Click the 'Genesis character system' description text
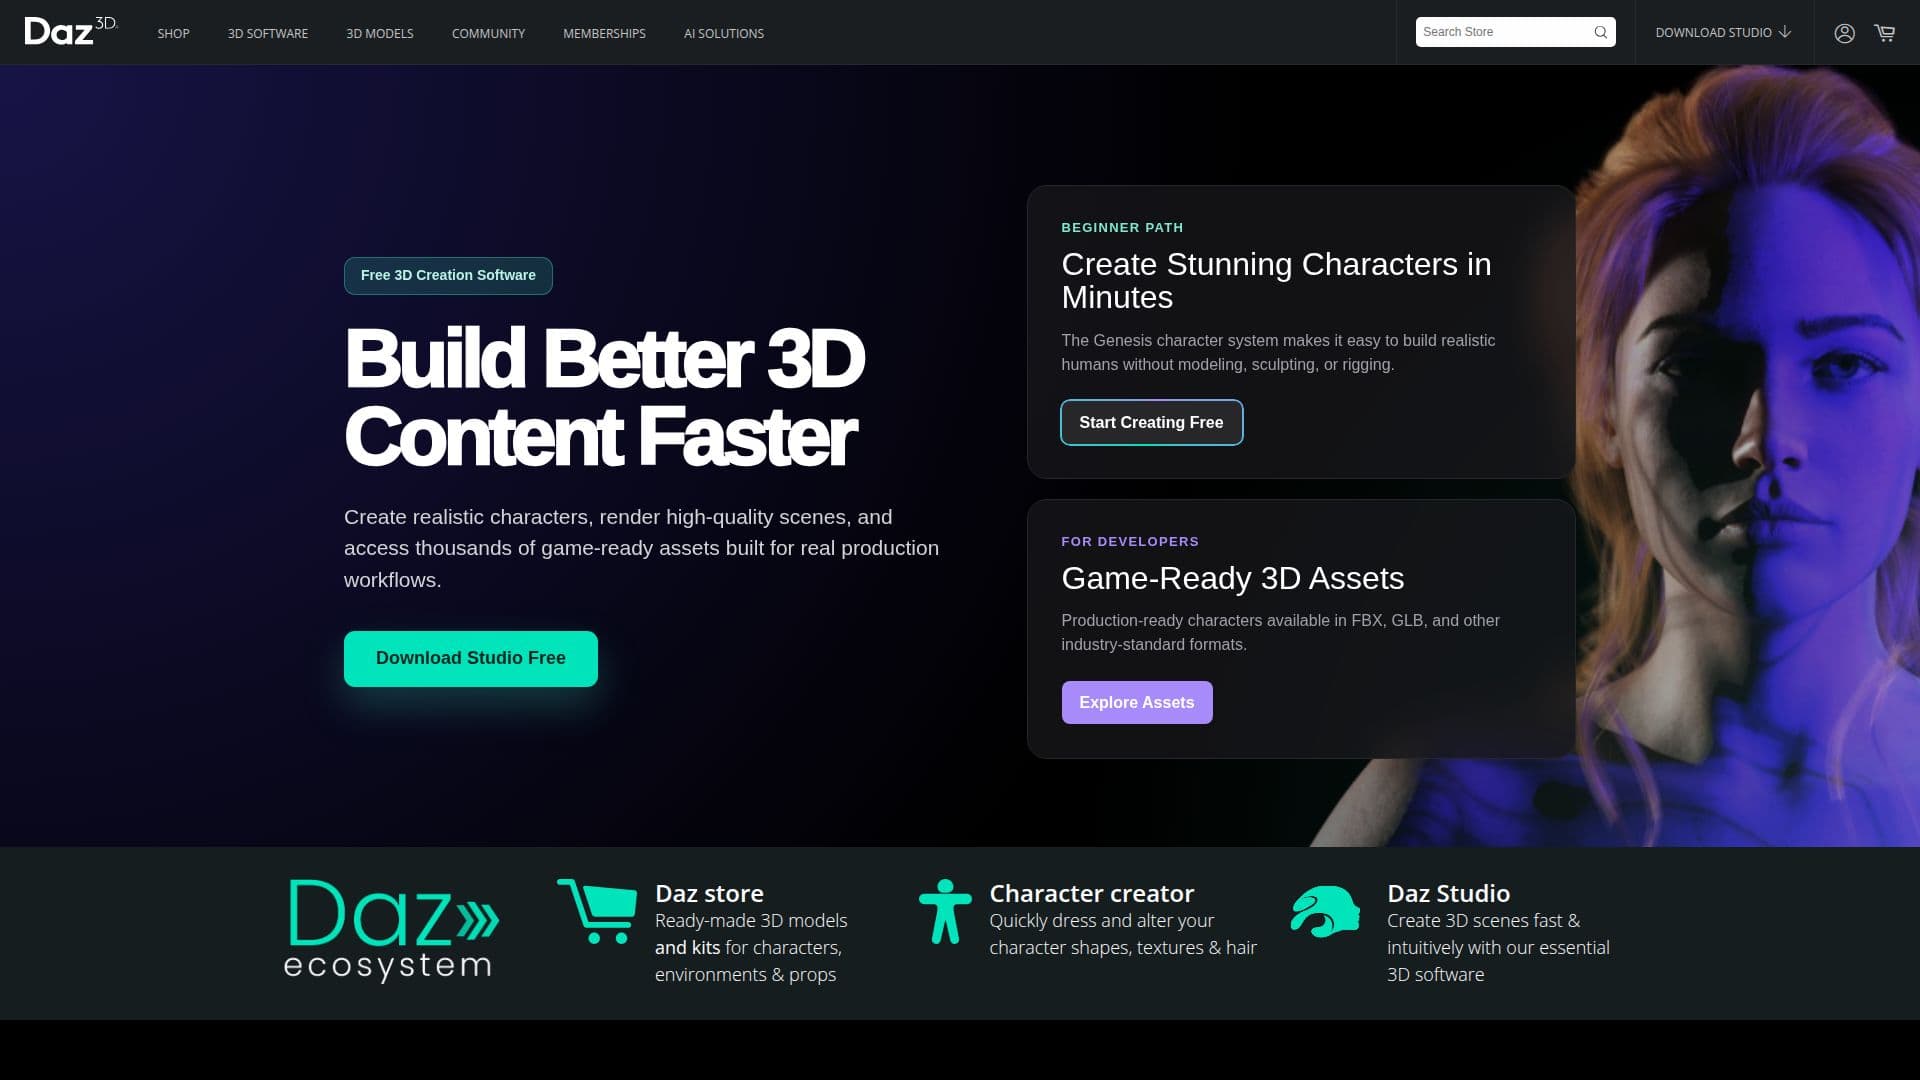Image resolution: width=1920 pixels, height=1080 pixels. pos(1278,352)
